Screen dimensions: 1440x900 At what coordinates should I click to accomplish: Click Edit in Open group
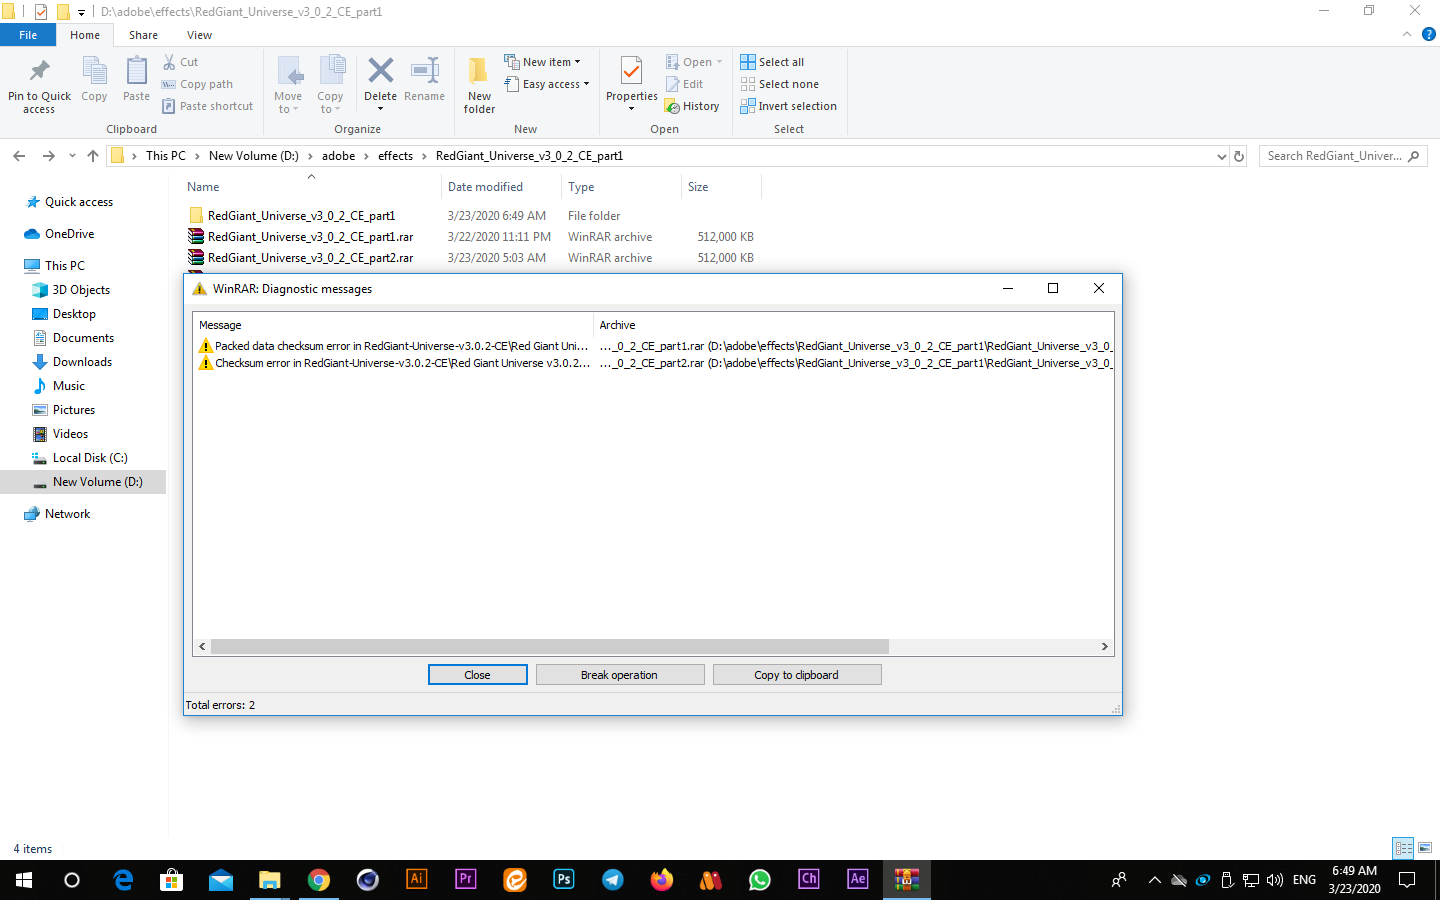pos(685,84)
